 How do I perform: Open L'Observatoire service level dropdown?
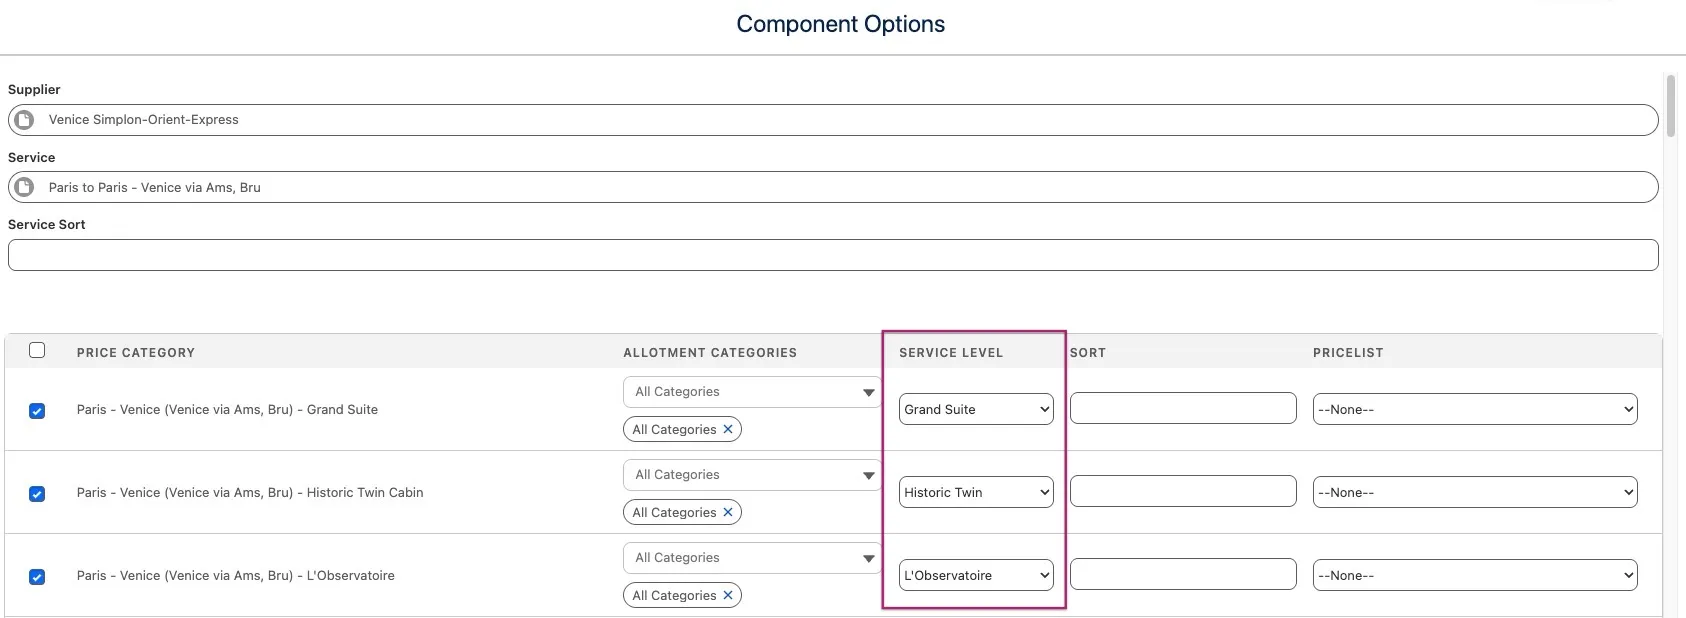coord(975,575)
